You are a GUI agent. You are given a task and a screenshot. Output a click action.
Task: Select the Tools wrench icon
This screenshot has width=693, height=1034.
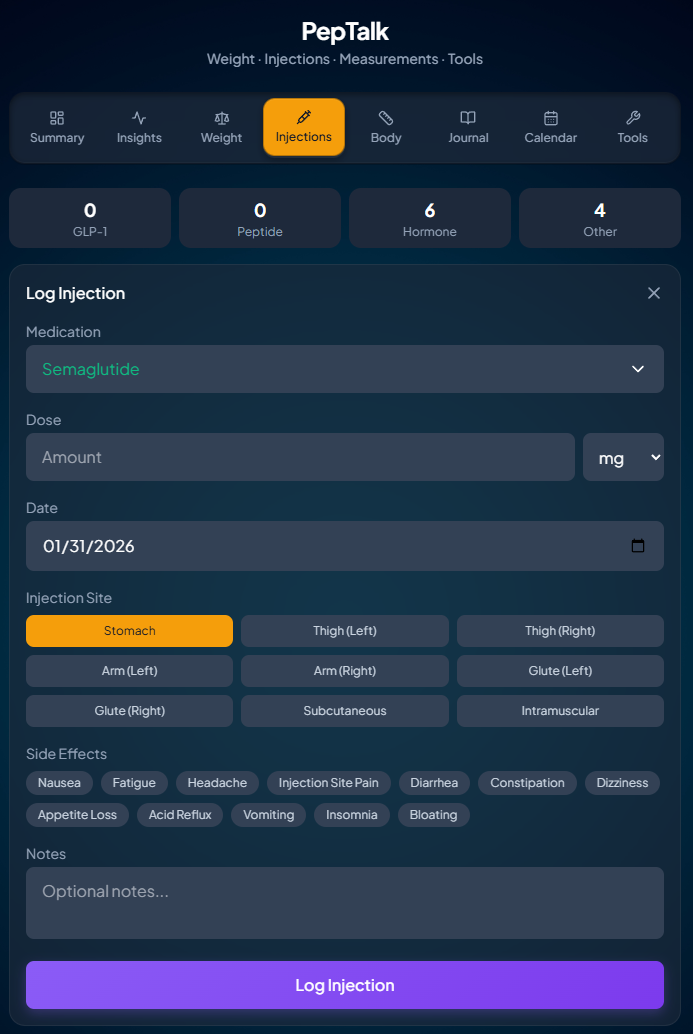click(632, 116)
